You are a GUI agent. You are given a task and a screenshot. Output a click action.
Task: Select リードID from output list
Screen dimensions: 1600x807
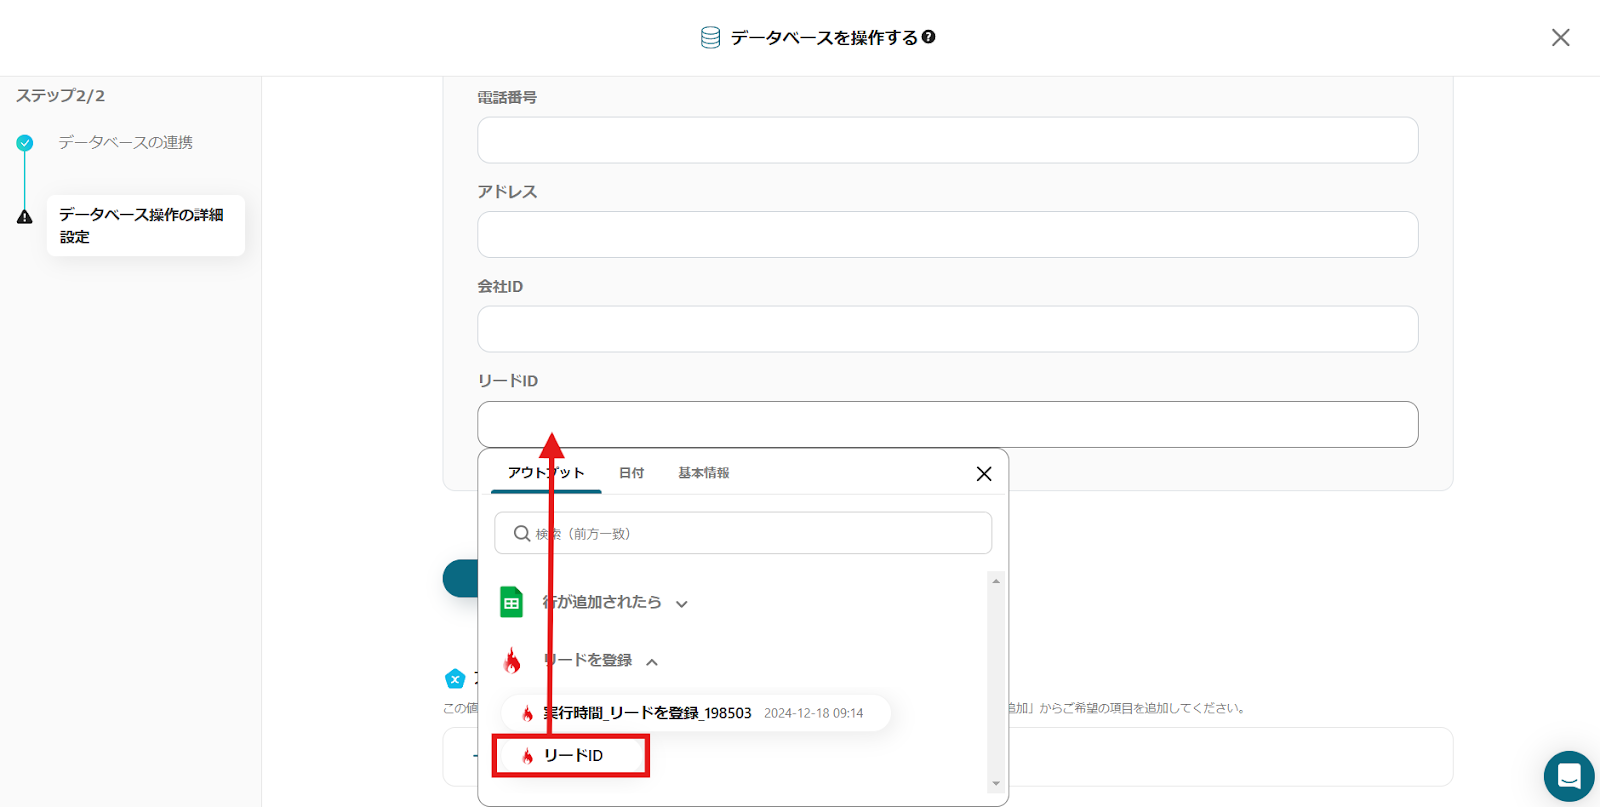(572, 756)
